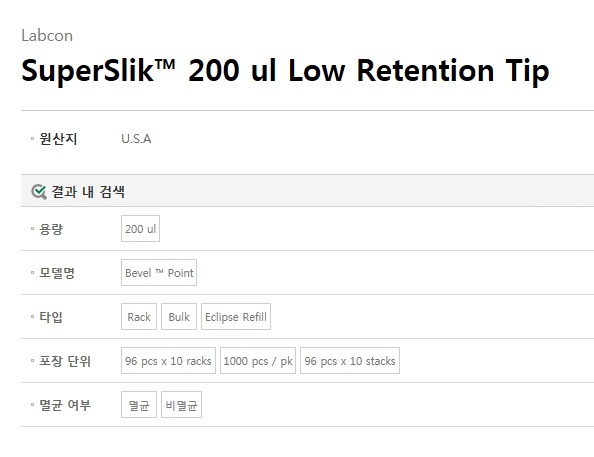Click the 포장 단위 row label
The image size is (594, 457).
pos(65,361)
